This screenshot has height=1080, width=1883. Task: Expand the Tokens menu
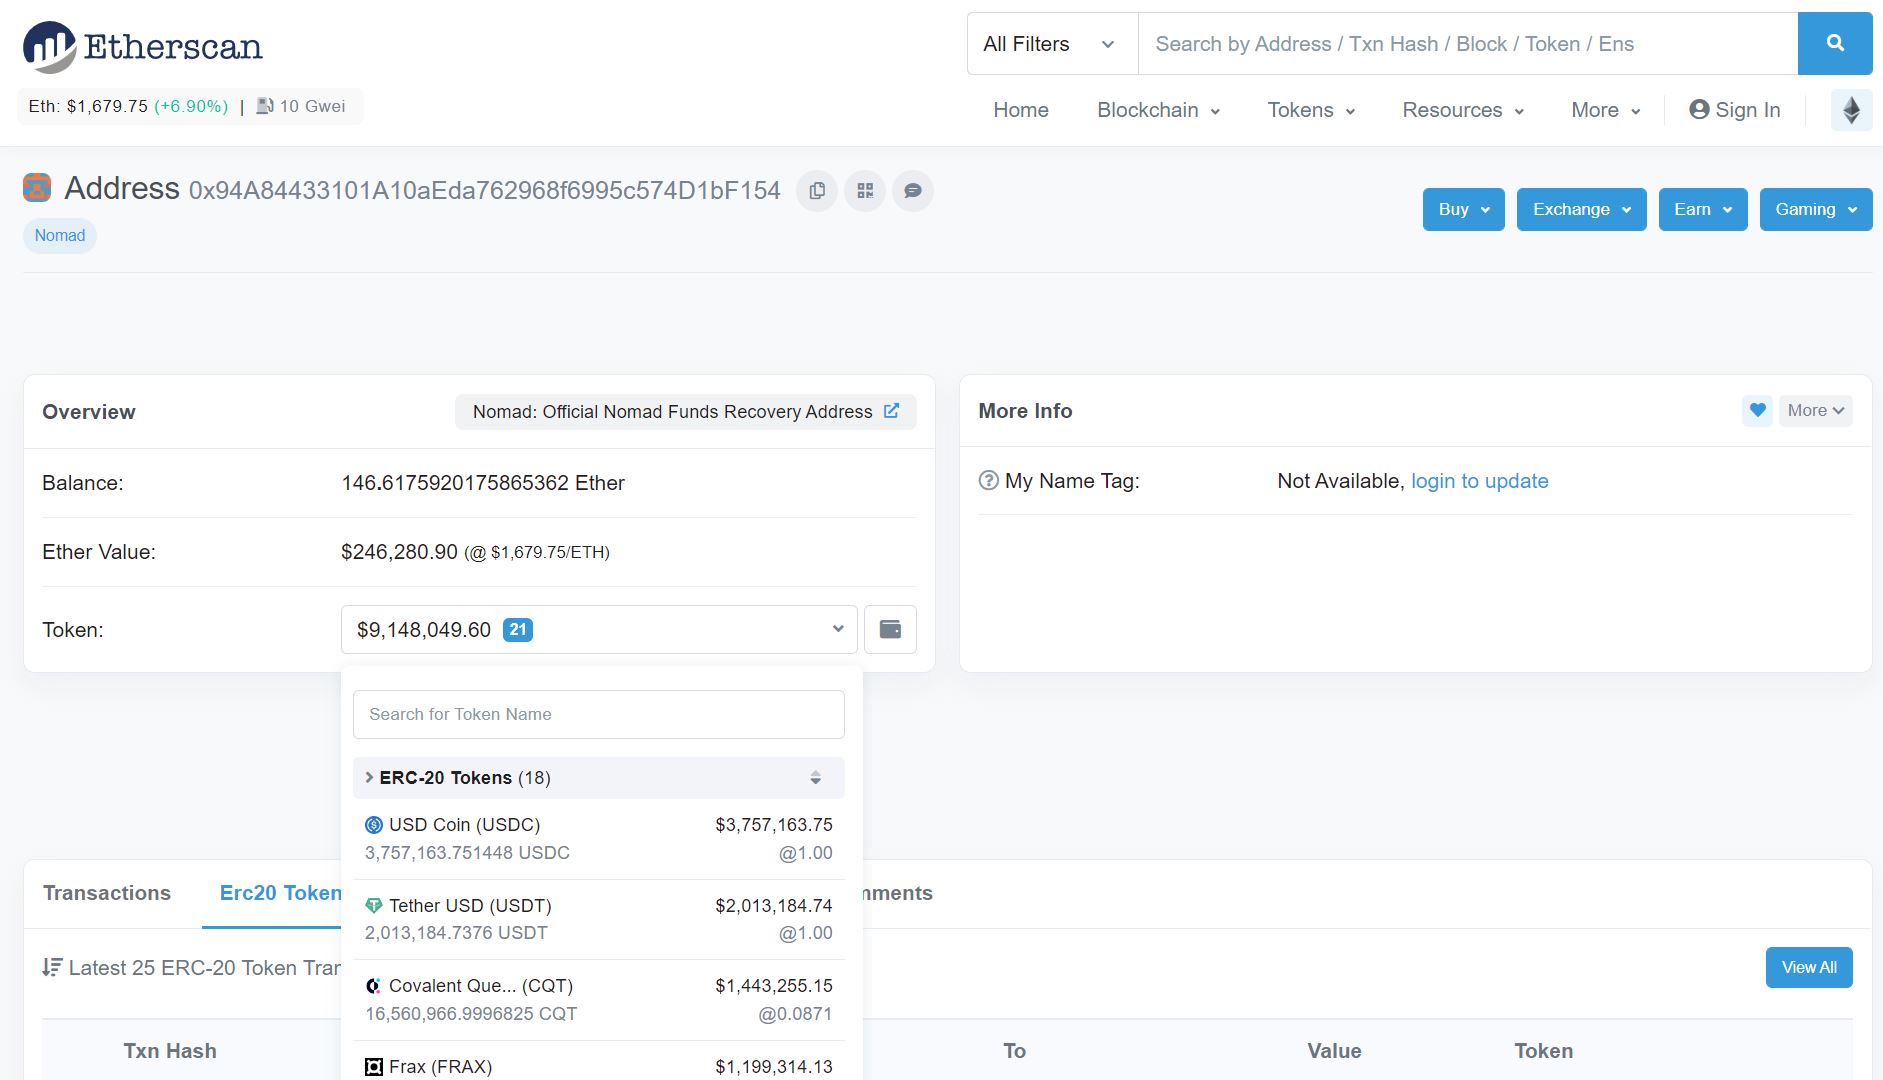tap(1311, 110)
